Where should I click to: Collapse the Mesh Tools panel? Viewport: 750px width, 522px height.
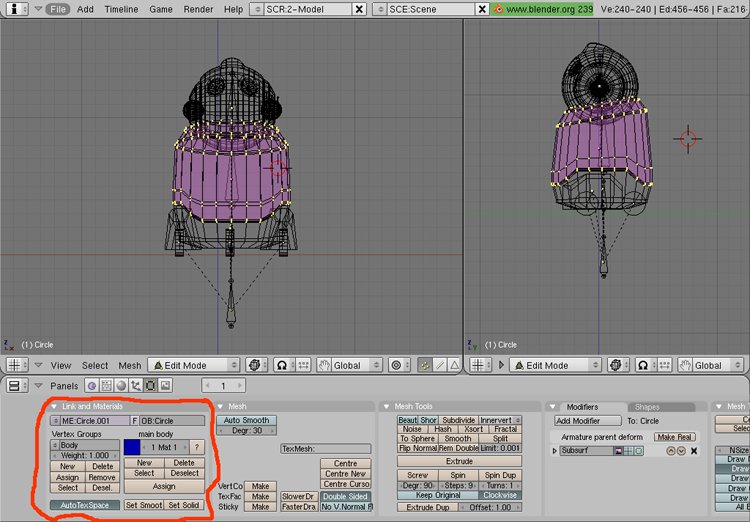386,406
